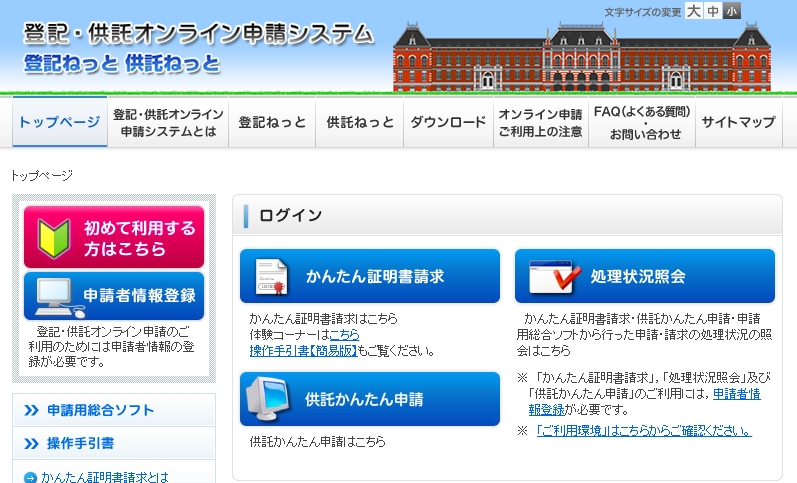
Task: Click the 処理状況照会 button
Action: 645,276
